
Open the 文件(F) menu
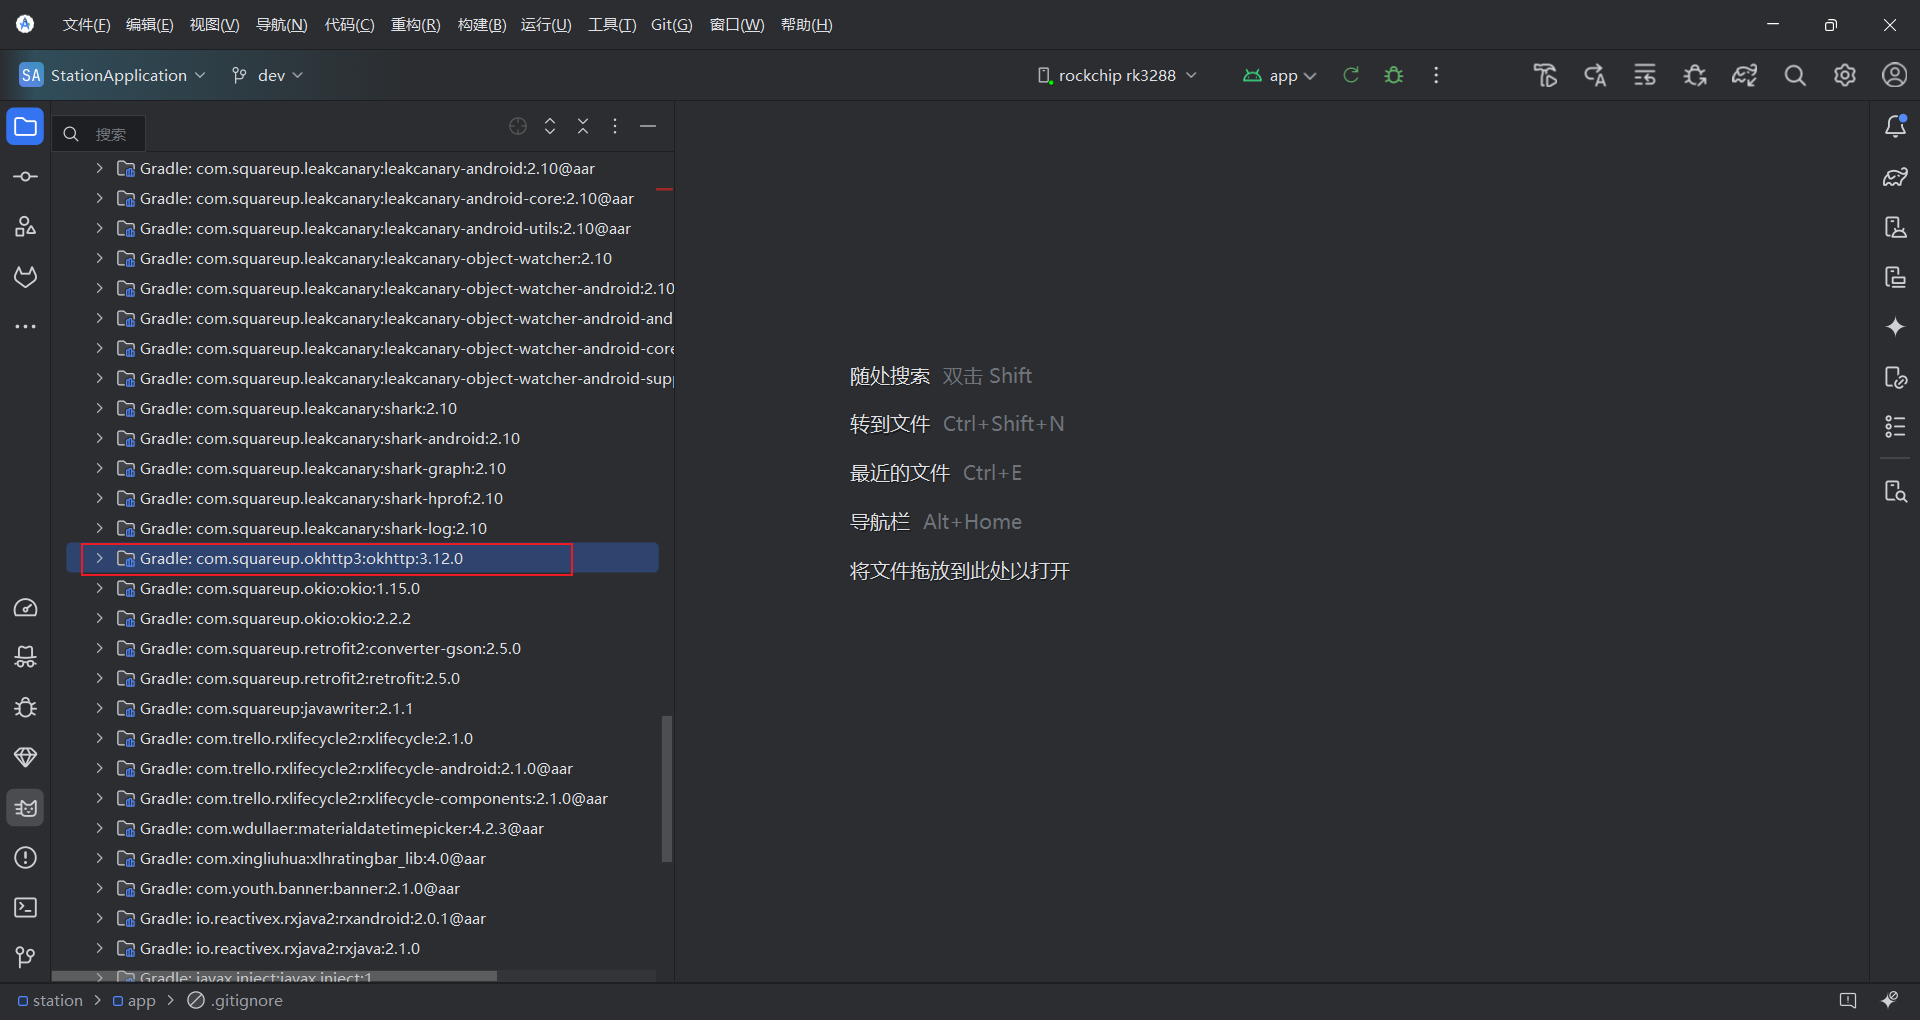(86, 25)
